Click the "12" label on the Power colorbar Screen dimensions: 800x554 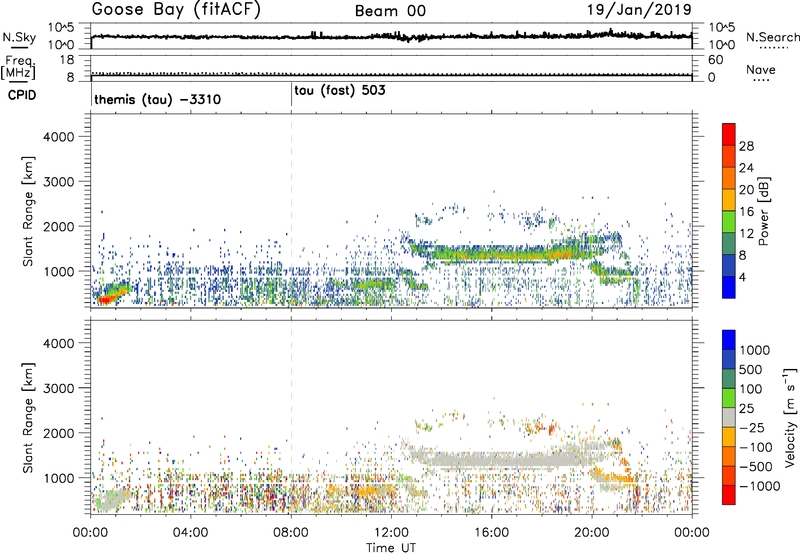pyautogui.click(x=746, y=234)
